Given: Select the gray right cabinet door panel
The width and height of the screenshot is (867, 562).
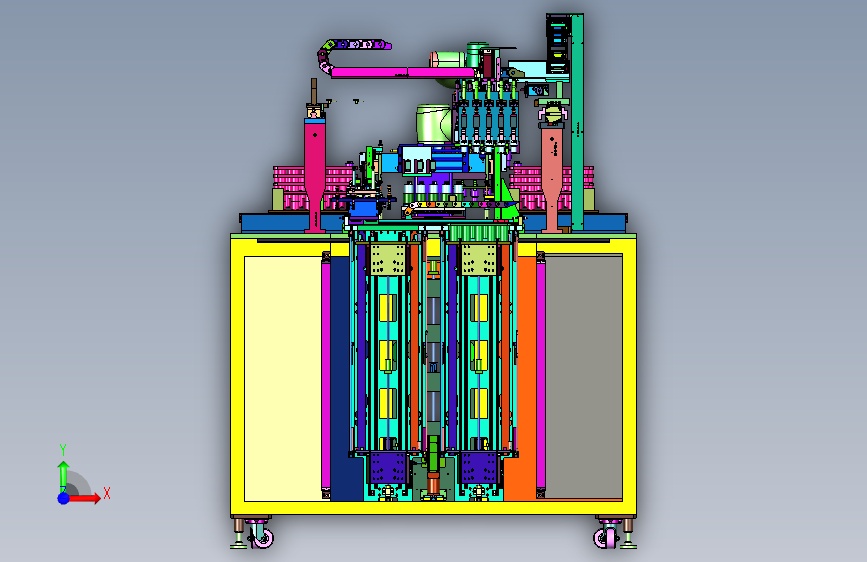Looking at the screenshot, I should pos(584,377).
